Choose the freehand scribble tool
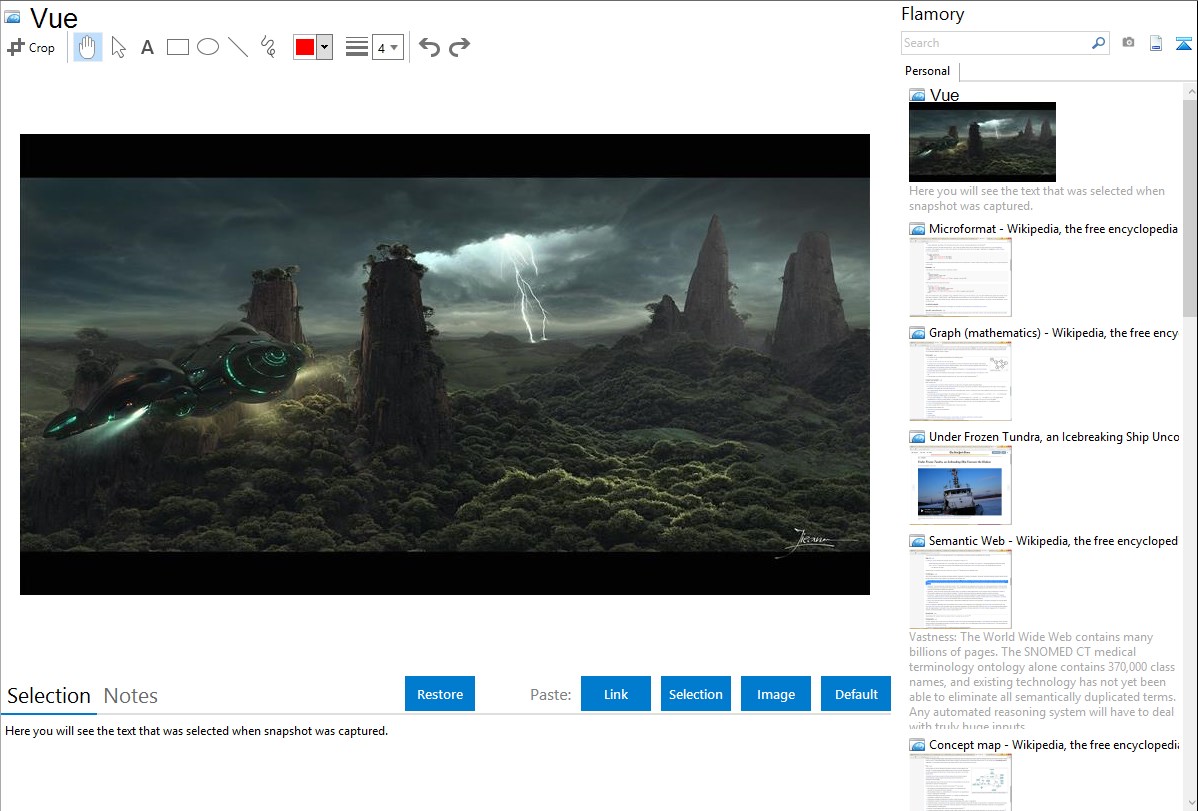 268,47
